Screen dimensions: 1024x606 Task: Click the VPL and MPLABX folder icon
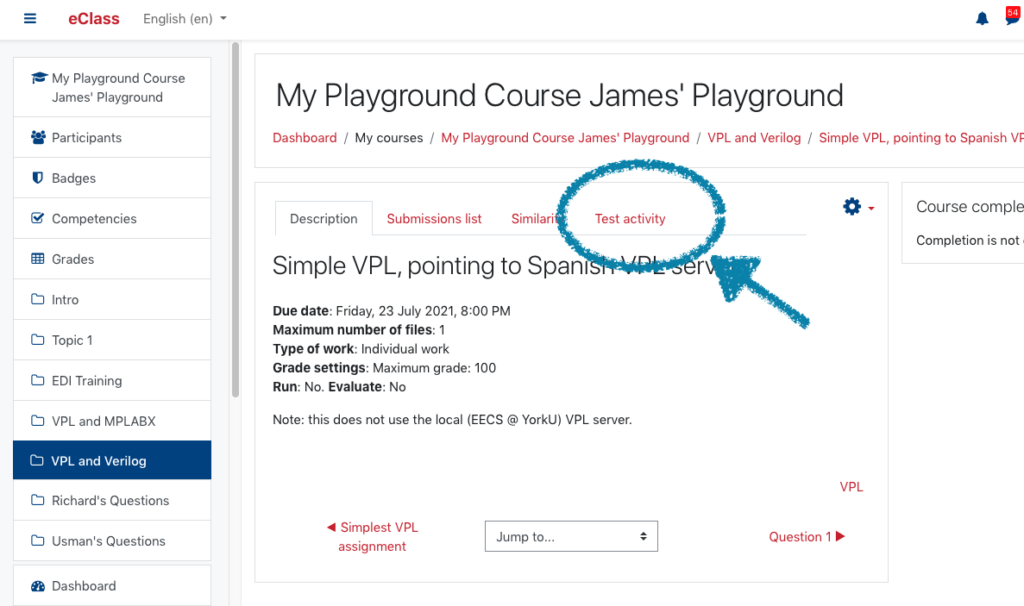pos(38,421)
